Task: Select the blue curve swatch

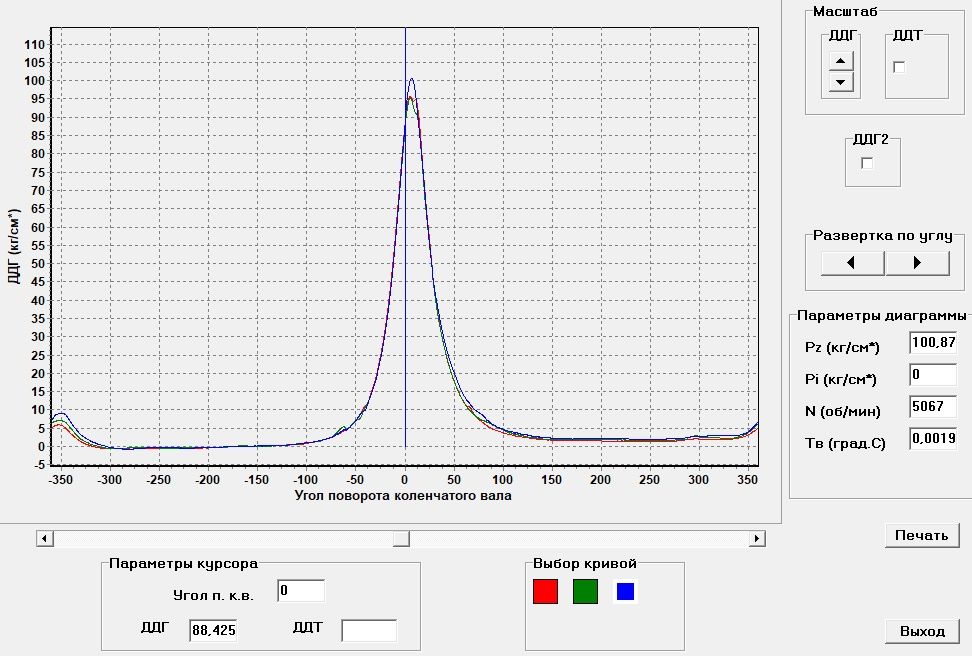Action: (x=625, y=592)
